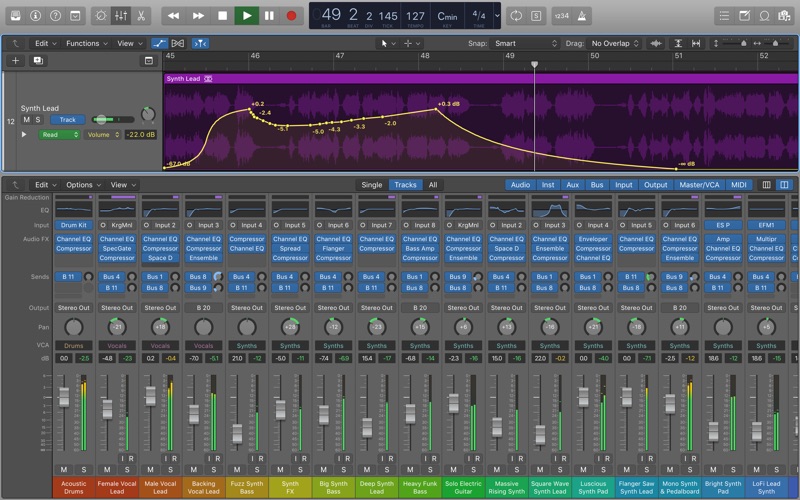Image resolution: width=800 pixels, height=500 pixels.
Task: Enable Cycle mode in the control bar
Action: 515,16
